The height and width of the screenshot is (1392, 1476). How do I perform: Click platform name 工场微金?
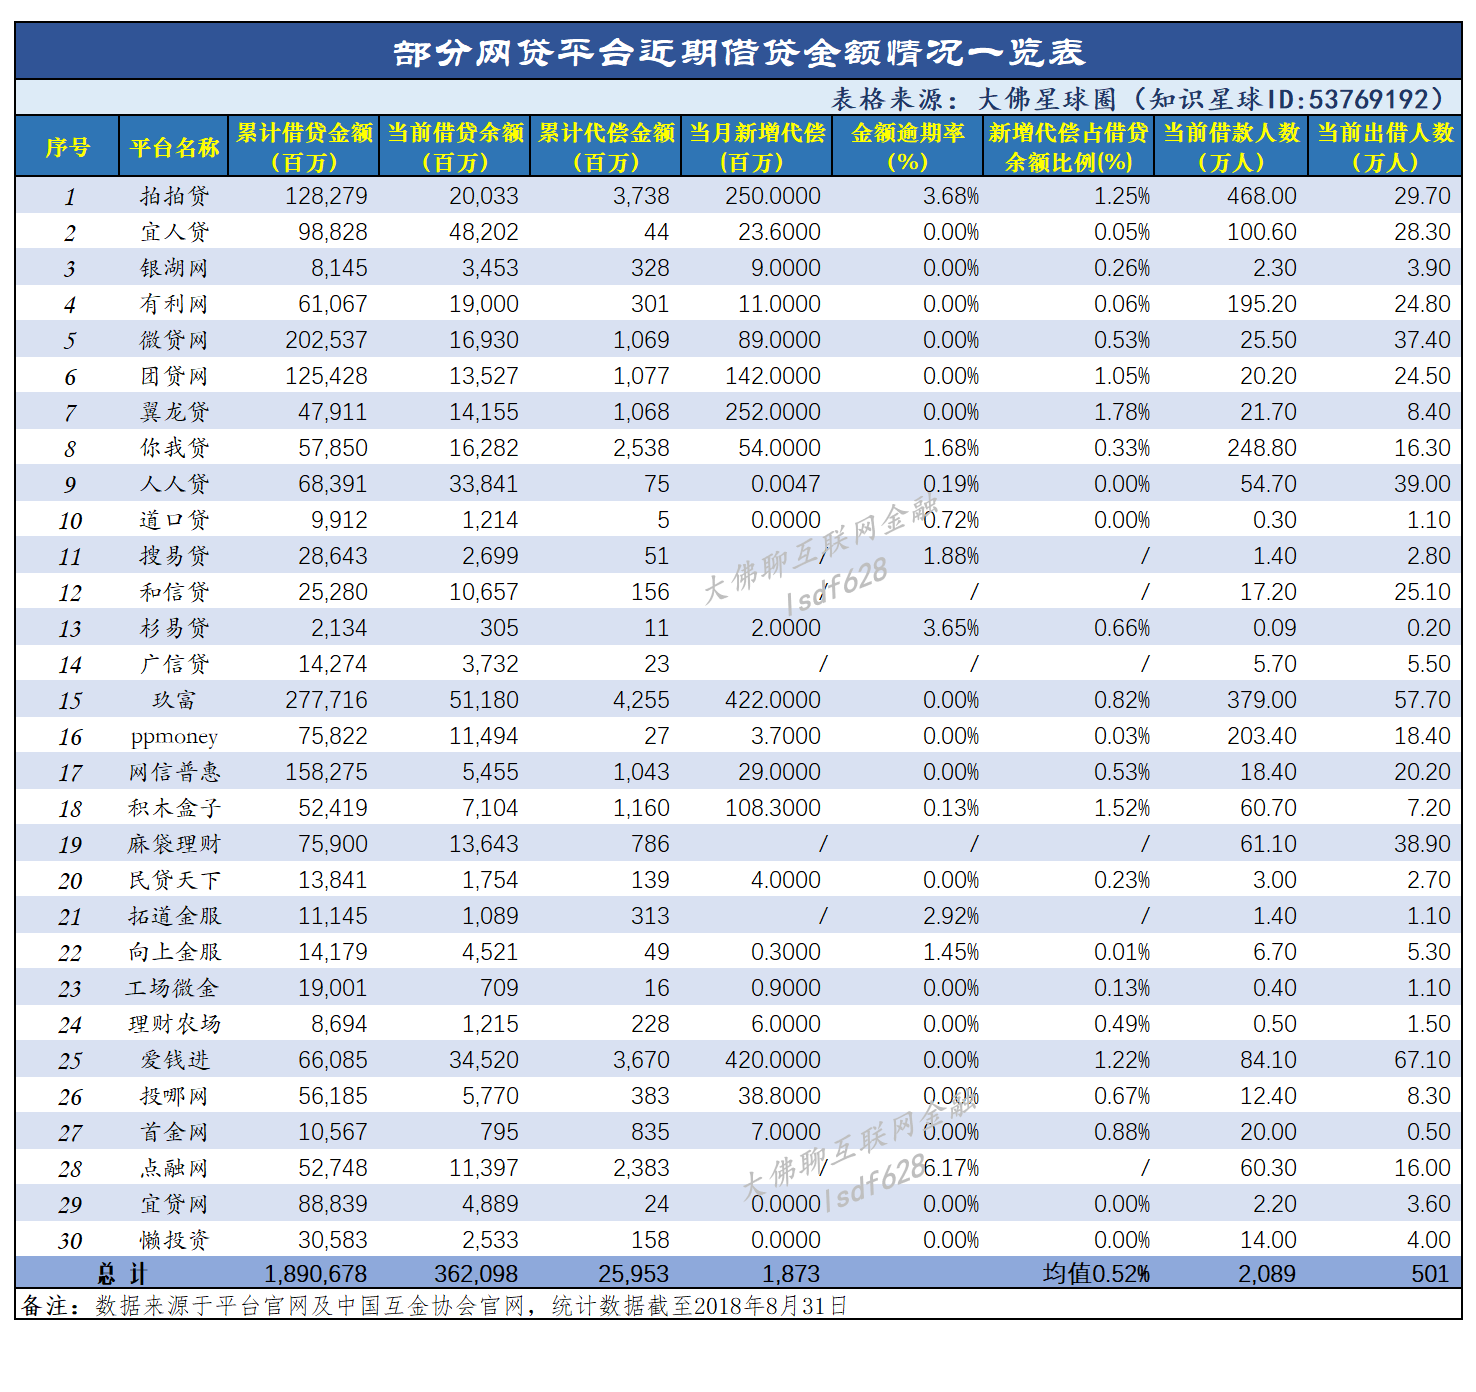(x=174, y=988)
